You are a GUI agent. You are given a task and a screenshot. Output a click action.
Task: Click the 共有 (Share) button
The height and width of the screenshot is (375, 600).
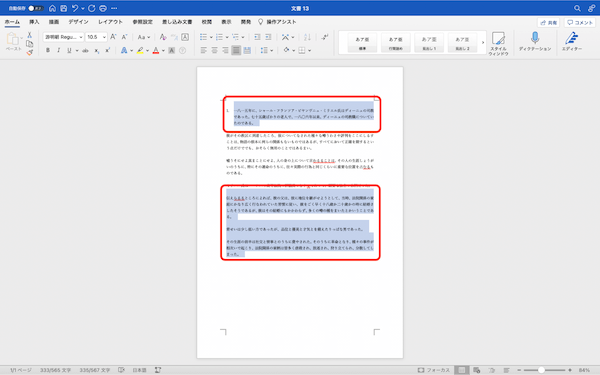click(548, 23)
